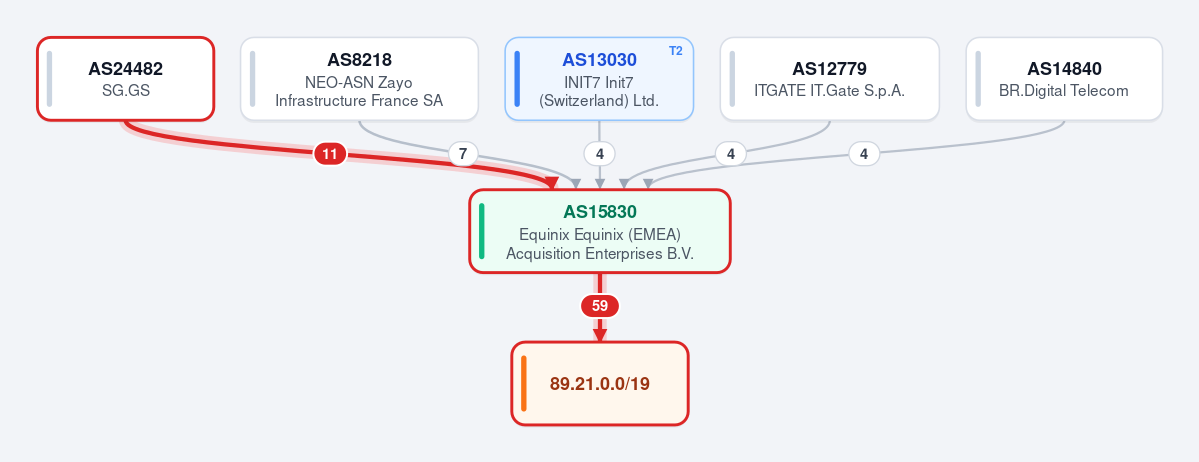Click the red 11 edge count badge
Image resolution: width=1199 pixels, height=462 pixels.
click(x=330, y=155)
